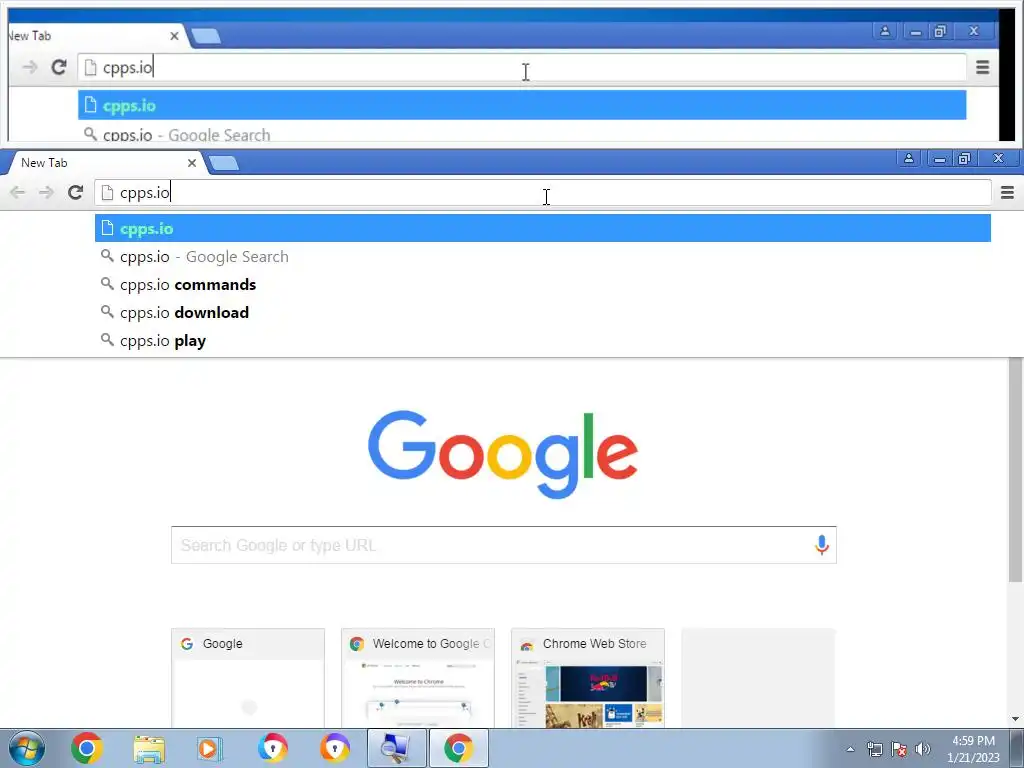
Task: Click the background window's address bar
Action: [x=522, y=67]
